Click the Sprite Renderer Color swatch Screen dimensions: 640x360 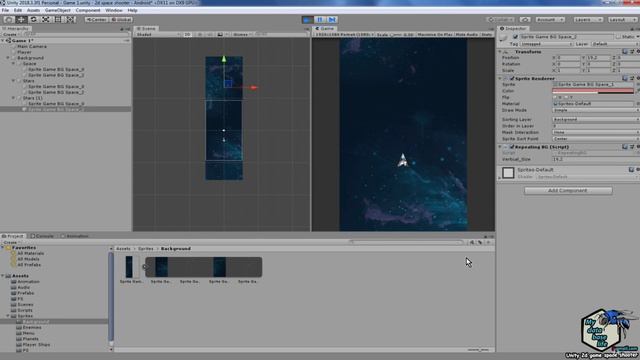pyautogui.click(x=593, y=91)
